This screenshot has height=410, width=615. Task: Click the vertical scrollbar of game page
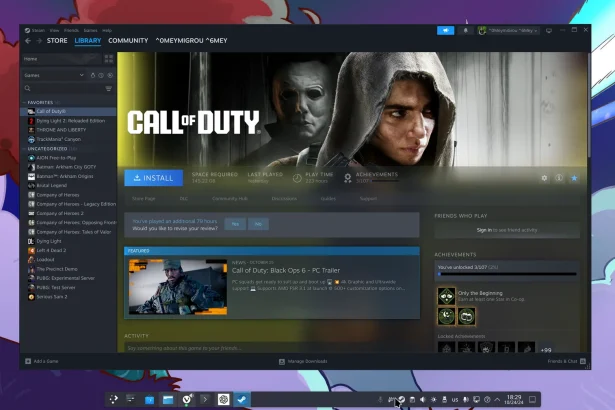pos(588,106)
